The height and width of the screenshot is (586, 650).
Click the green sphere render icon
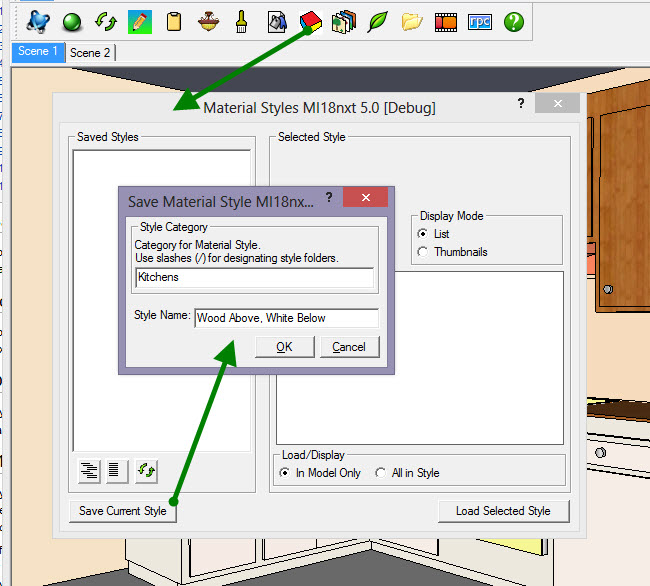[72, 20]
